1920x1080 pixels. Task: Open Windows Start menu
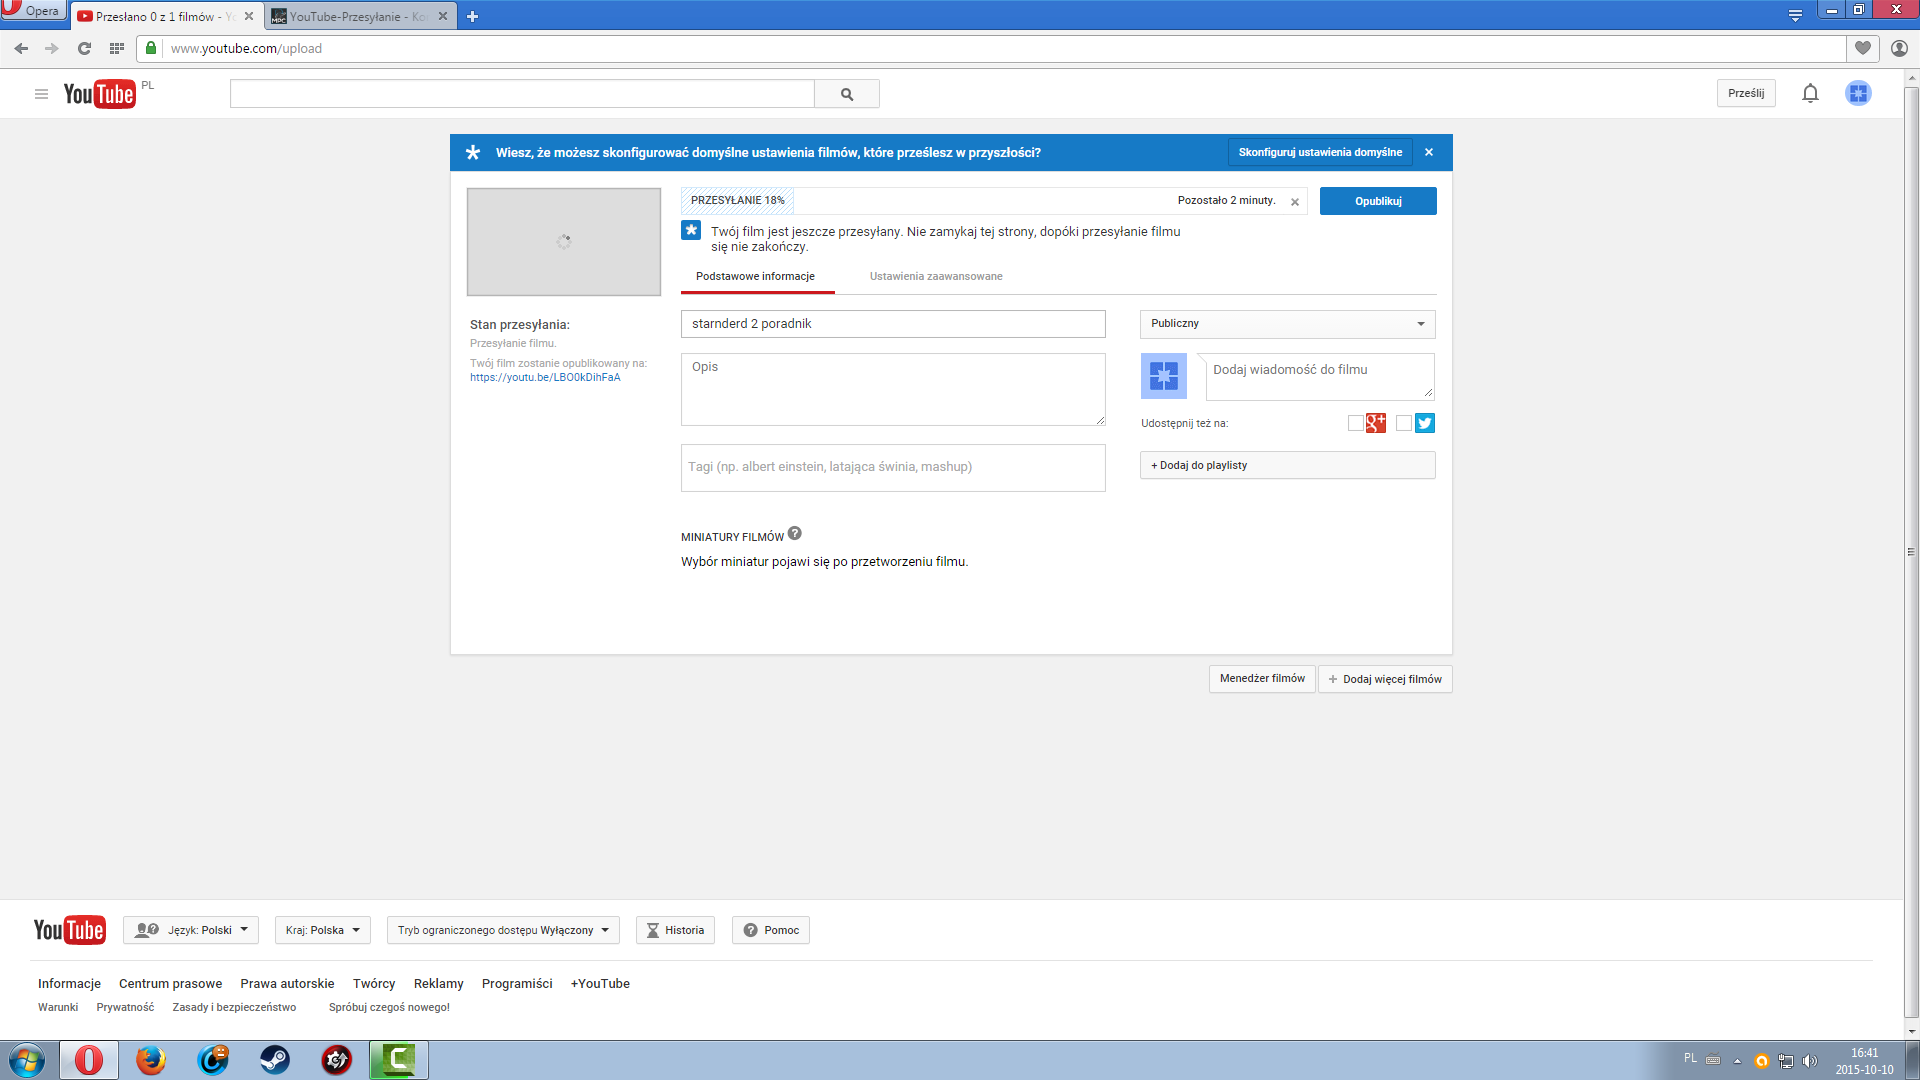coord(26,1060)
